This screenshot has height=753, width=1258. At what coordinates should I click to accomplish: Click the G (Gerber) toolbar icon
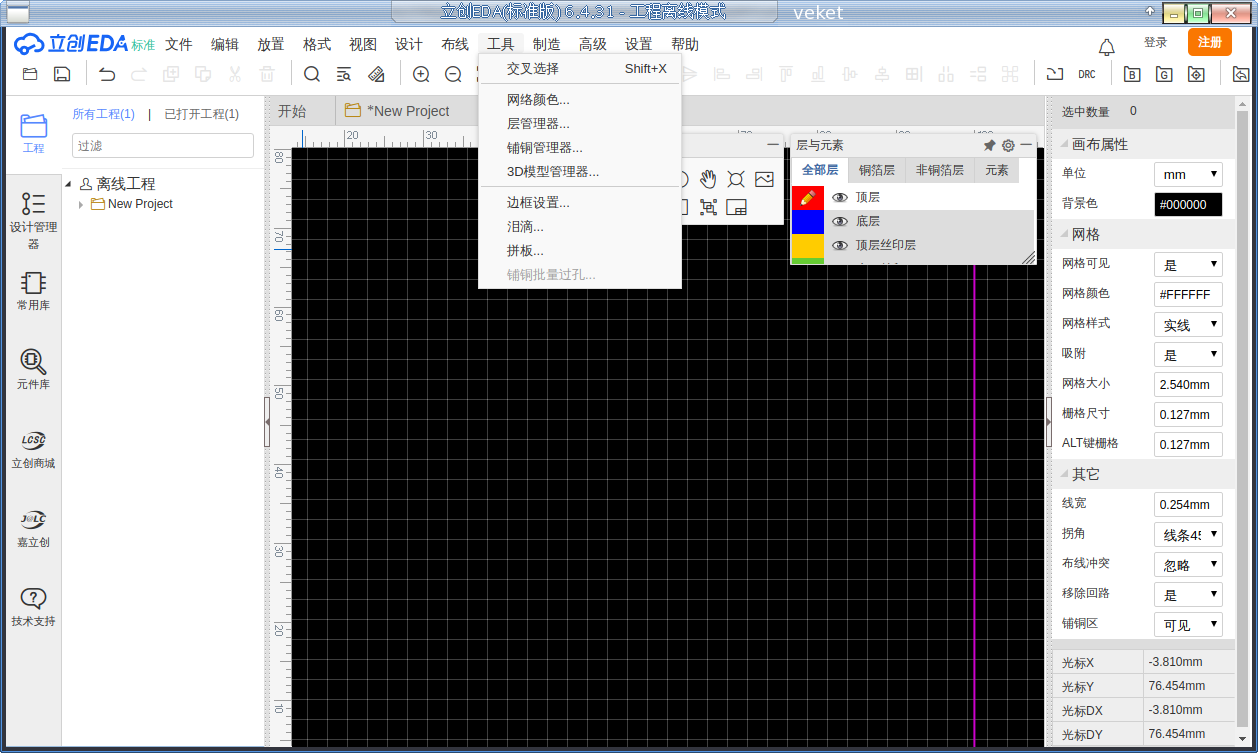coord(1164,74)
